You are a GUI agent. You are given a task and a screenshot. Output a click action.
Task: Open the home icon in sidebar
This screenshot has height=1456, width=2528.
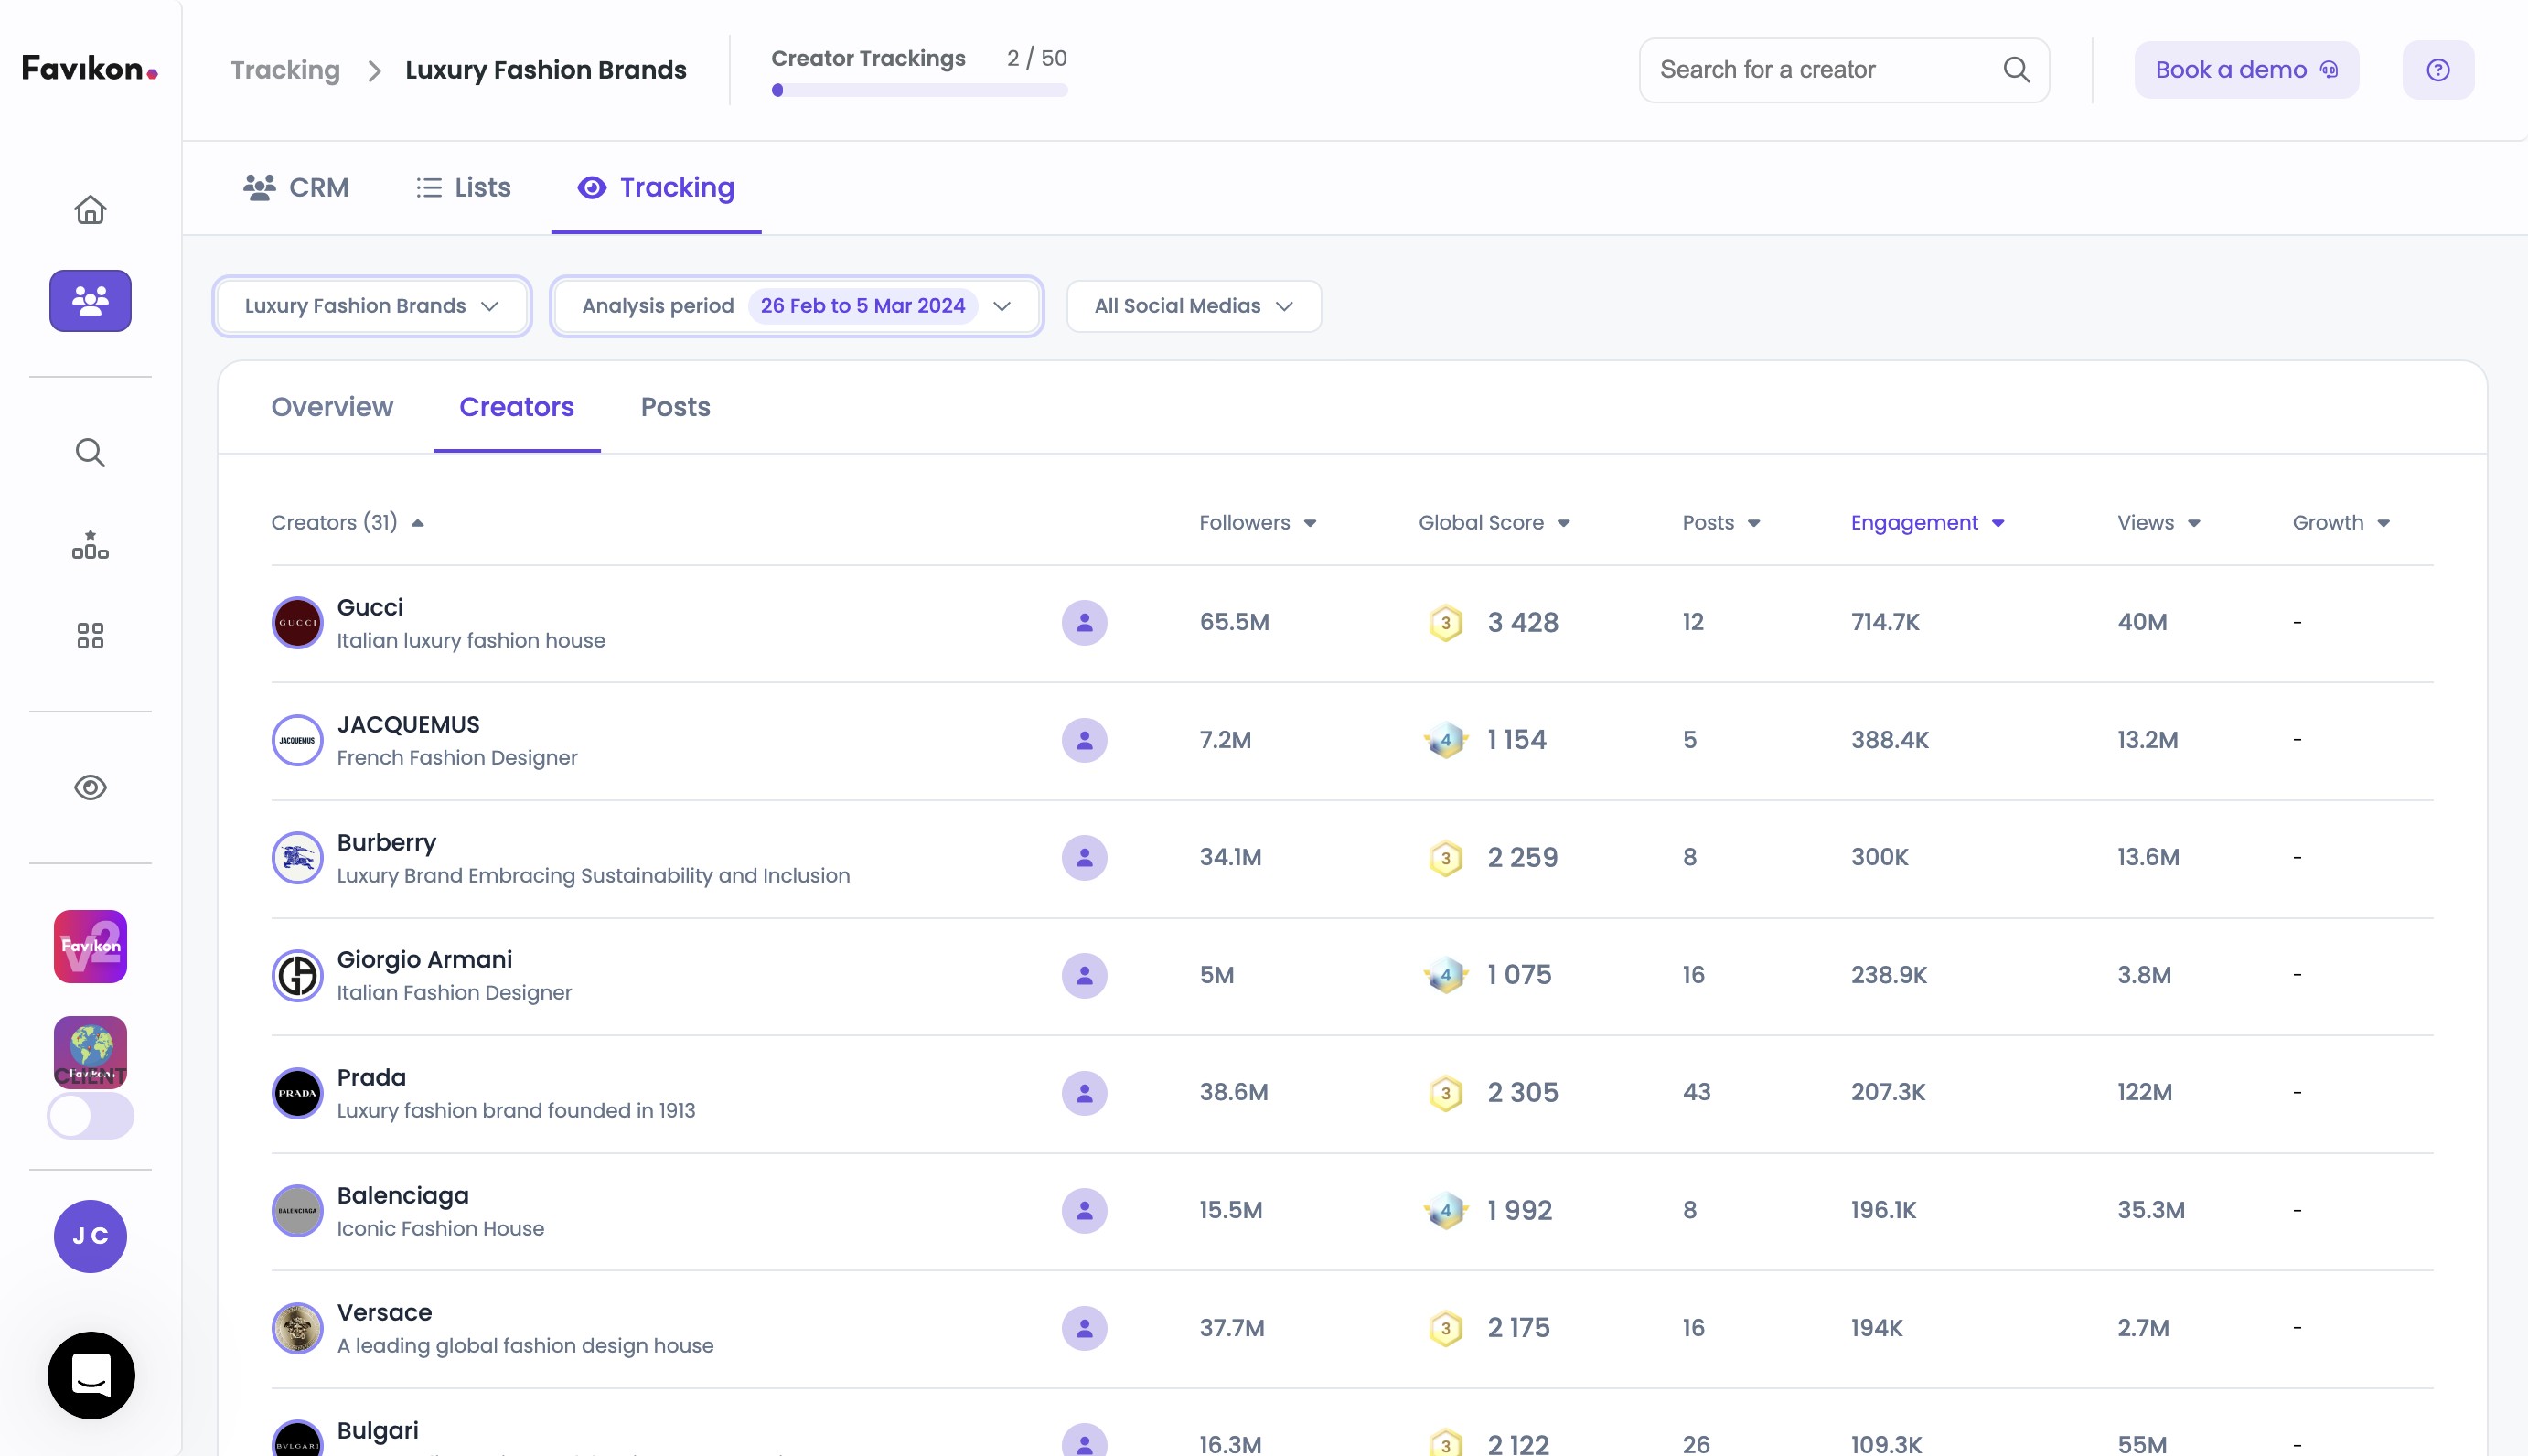pyautogui.click(x=90, y=210)
